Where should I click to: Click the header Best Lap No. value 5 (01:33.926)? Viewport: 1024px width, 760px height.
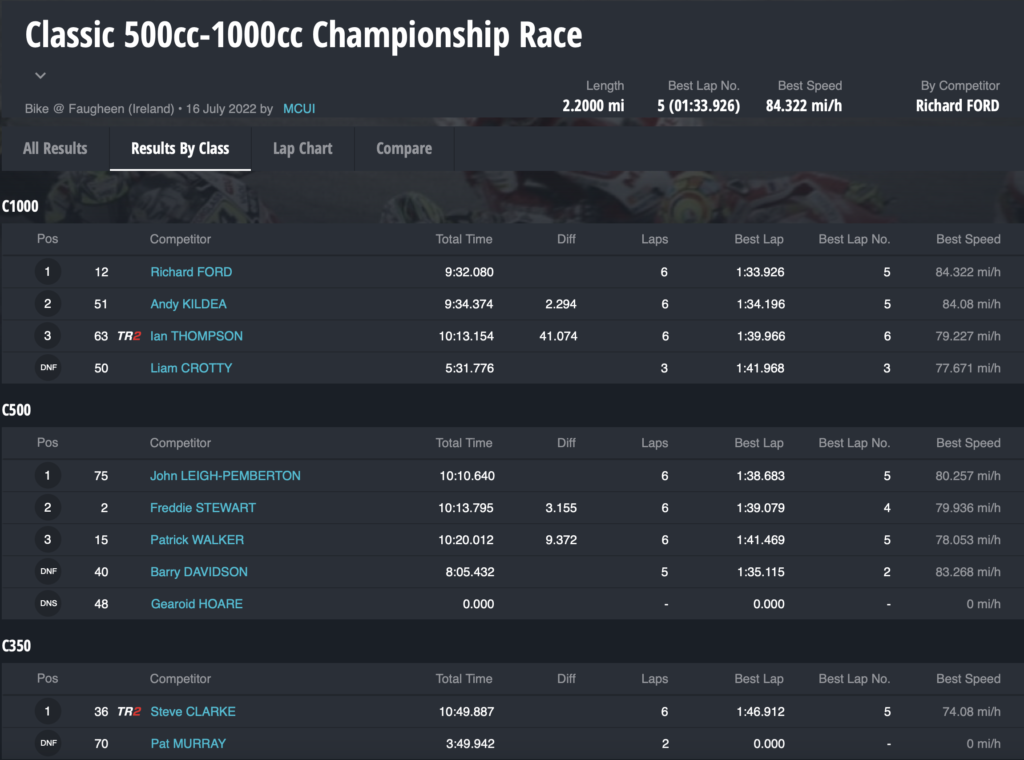(x=698, y=106)
